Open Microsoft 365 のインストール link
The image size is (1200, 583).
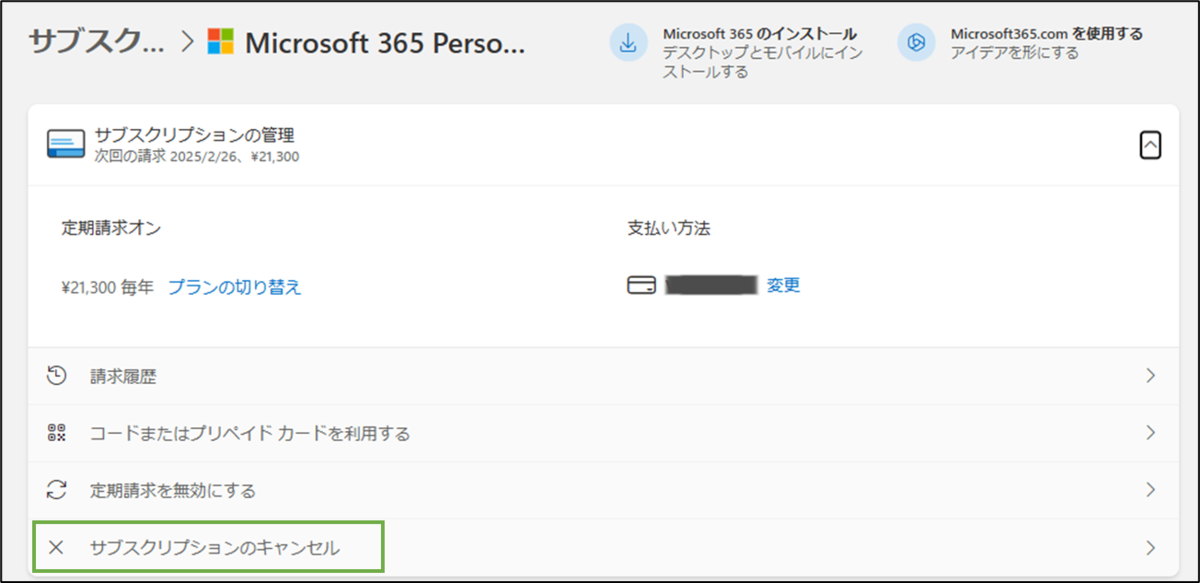pyautogui.click(x=760, y=34)
